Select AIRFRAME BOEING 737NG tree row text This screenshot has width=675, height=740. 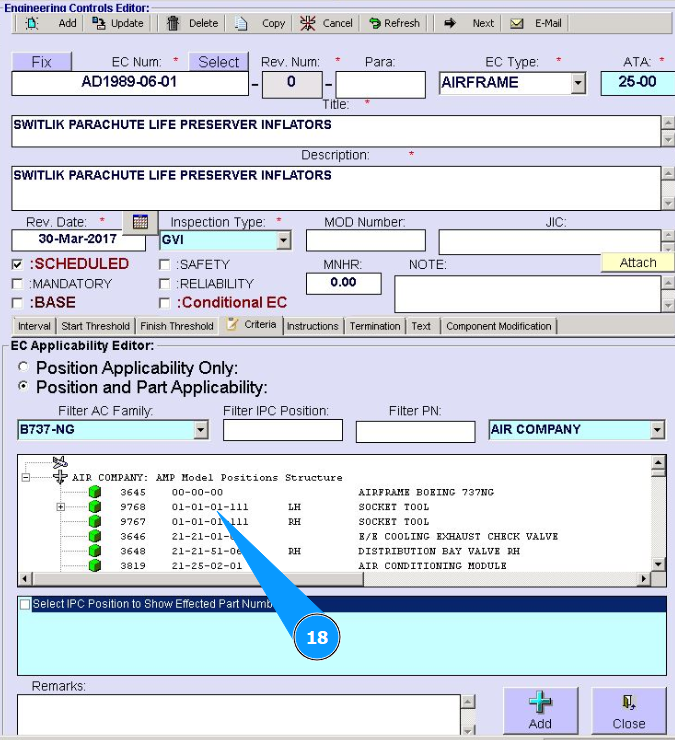click(426, 492)
